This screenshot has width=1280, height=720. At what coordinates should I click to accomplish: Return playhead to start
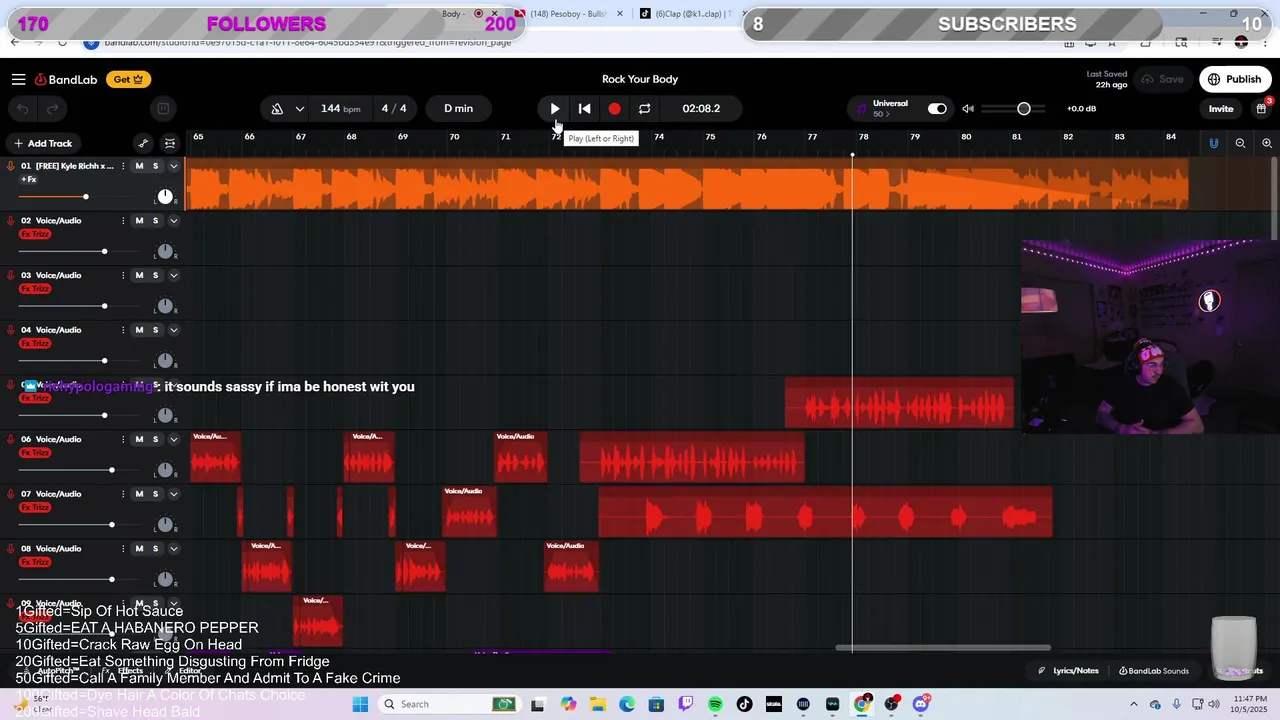584,108
